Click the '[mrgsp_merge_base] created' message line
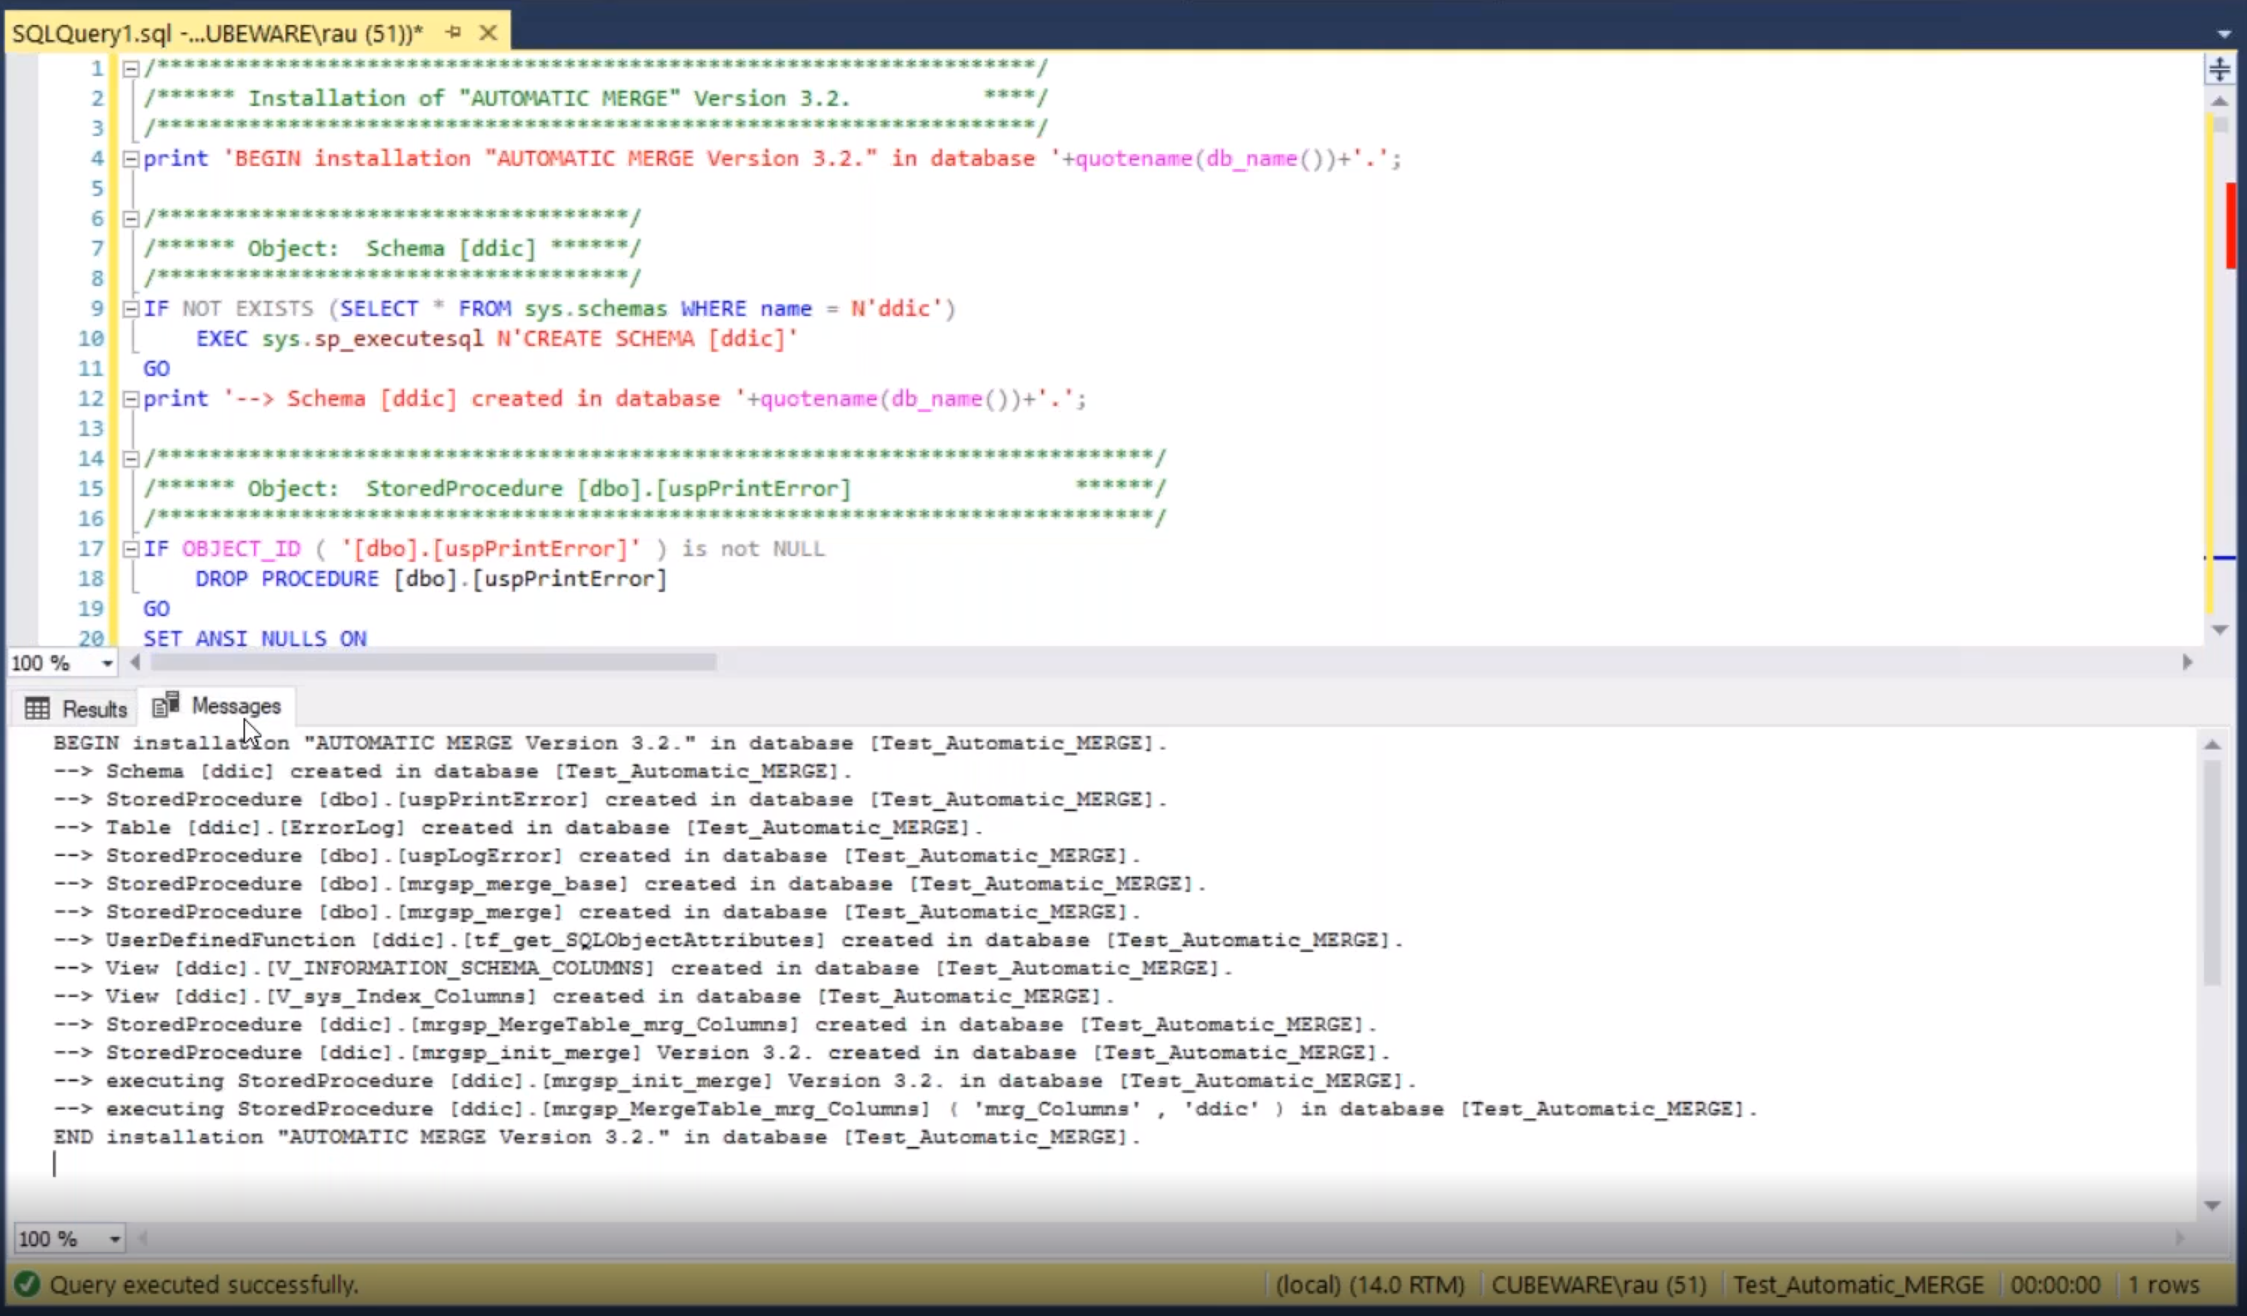Viewport: 2247px width, 1316px height. 630,883
